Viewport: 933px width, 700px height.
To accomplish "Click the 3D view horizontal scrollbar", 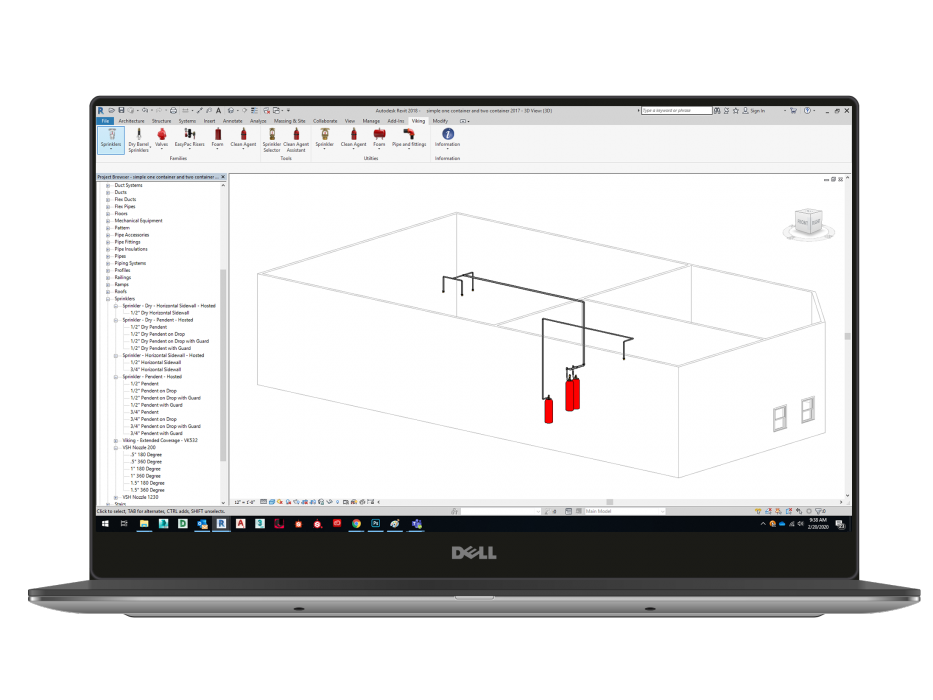I will pyautogui.click(x=610, y=502).
